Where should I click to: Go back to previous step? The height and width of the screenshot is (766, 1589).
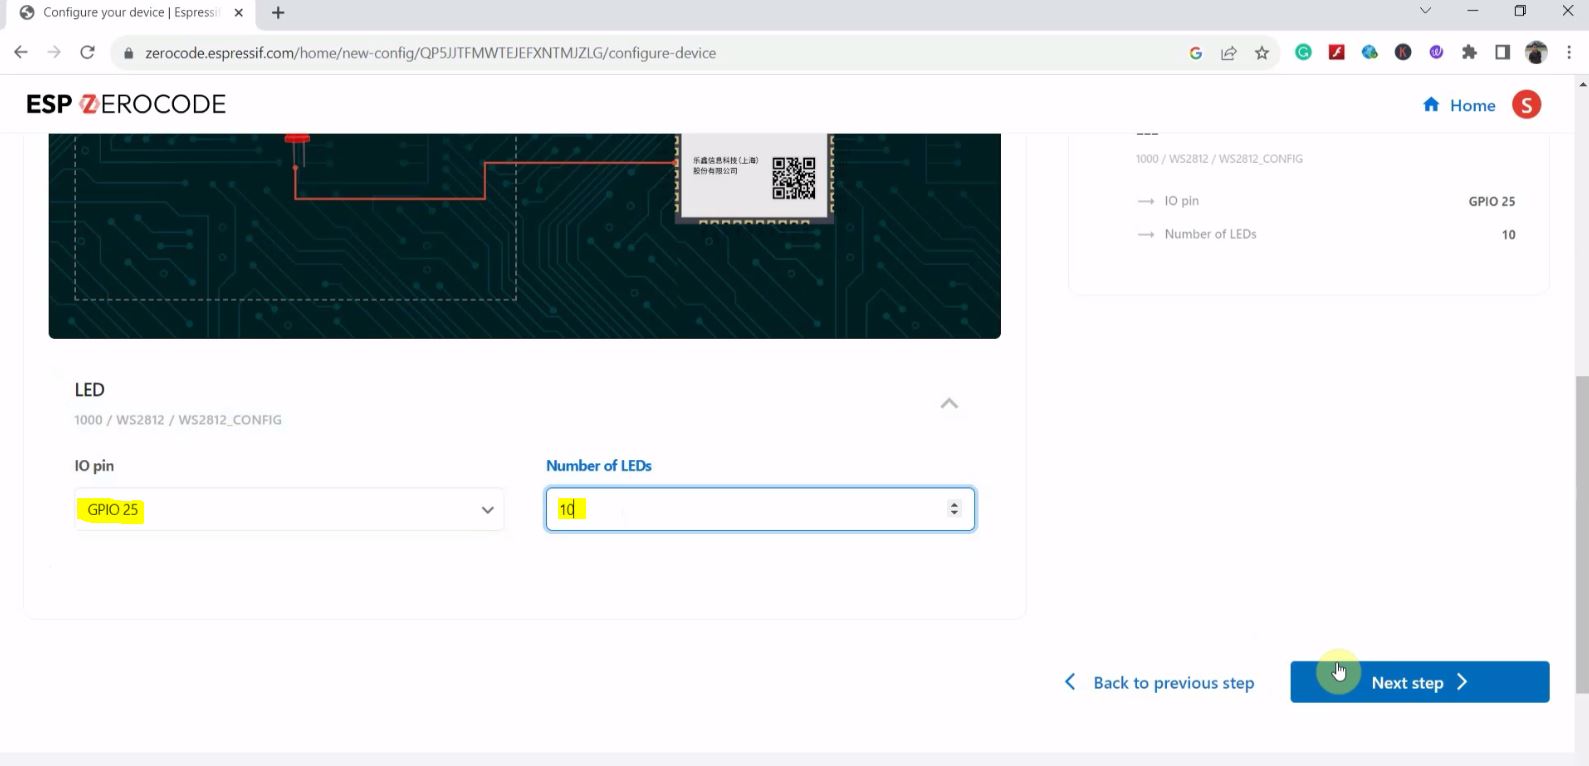[x=1160, y=683]
